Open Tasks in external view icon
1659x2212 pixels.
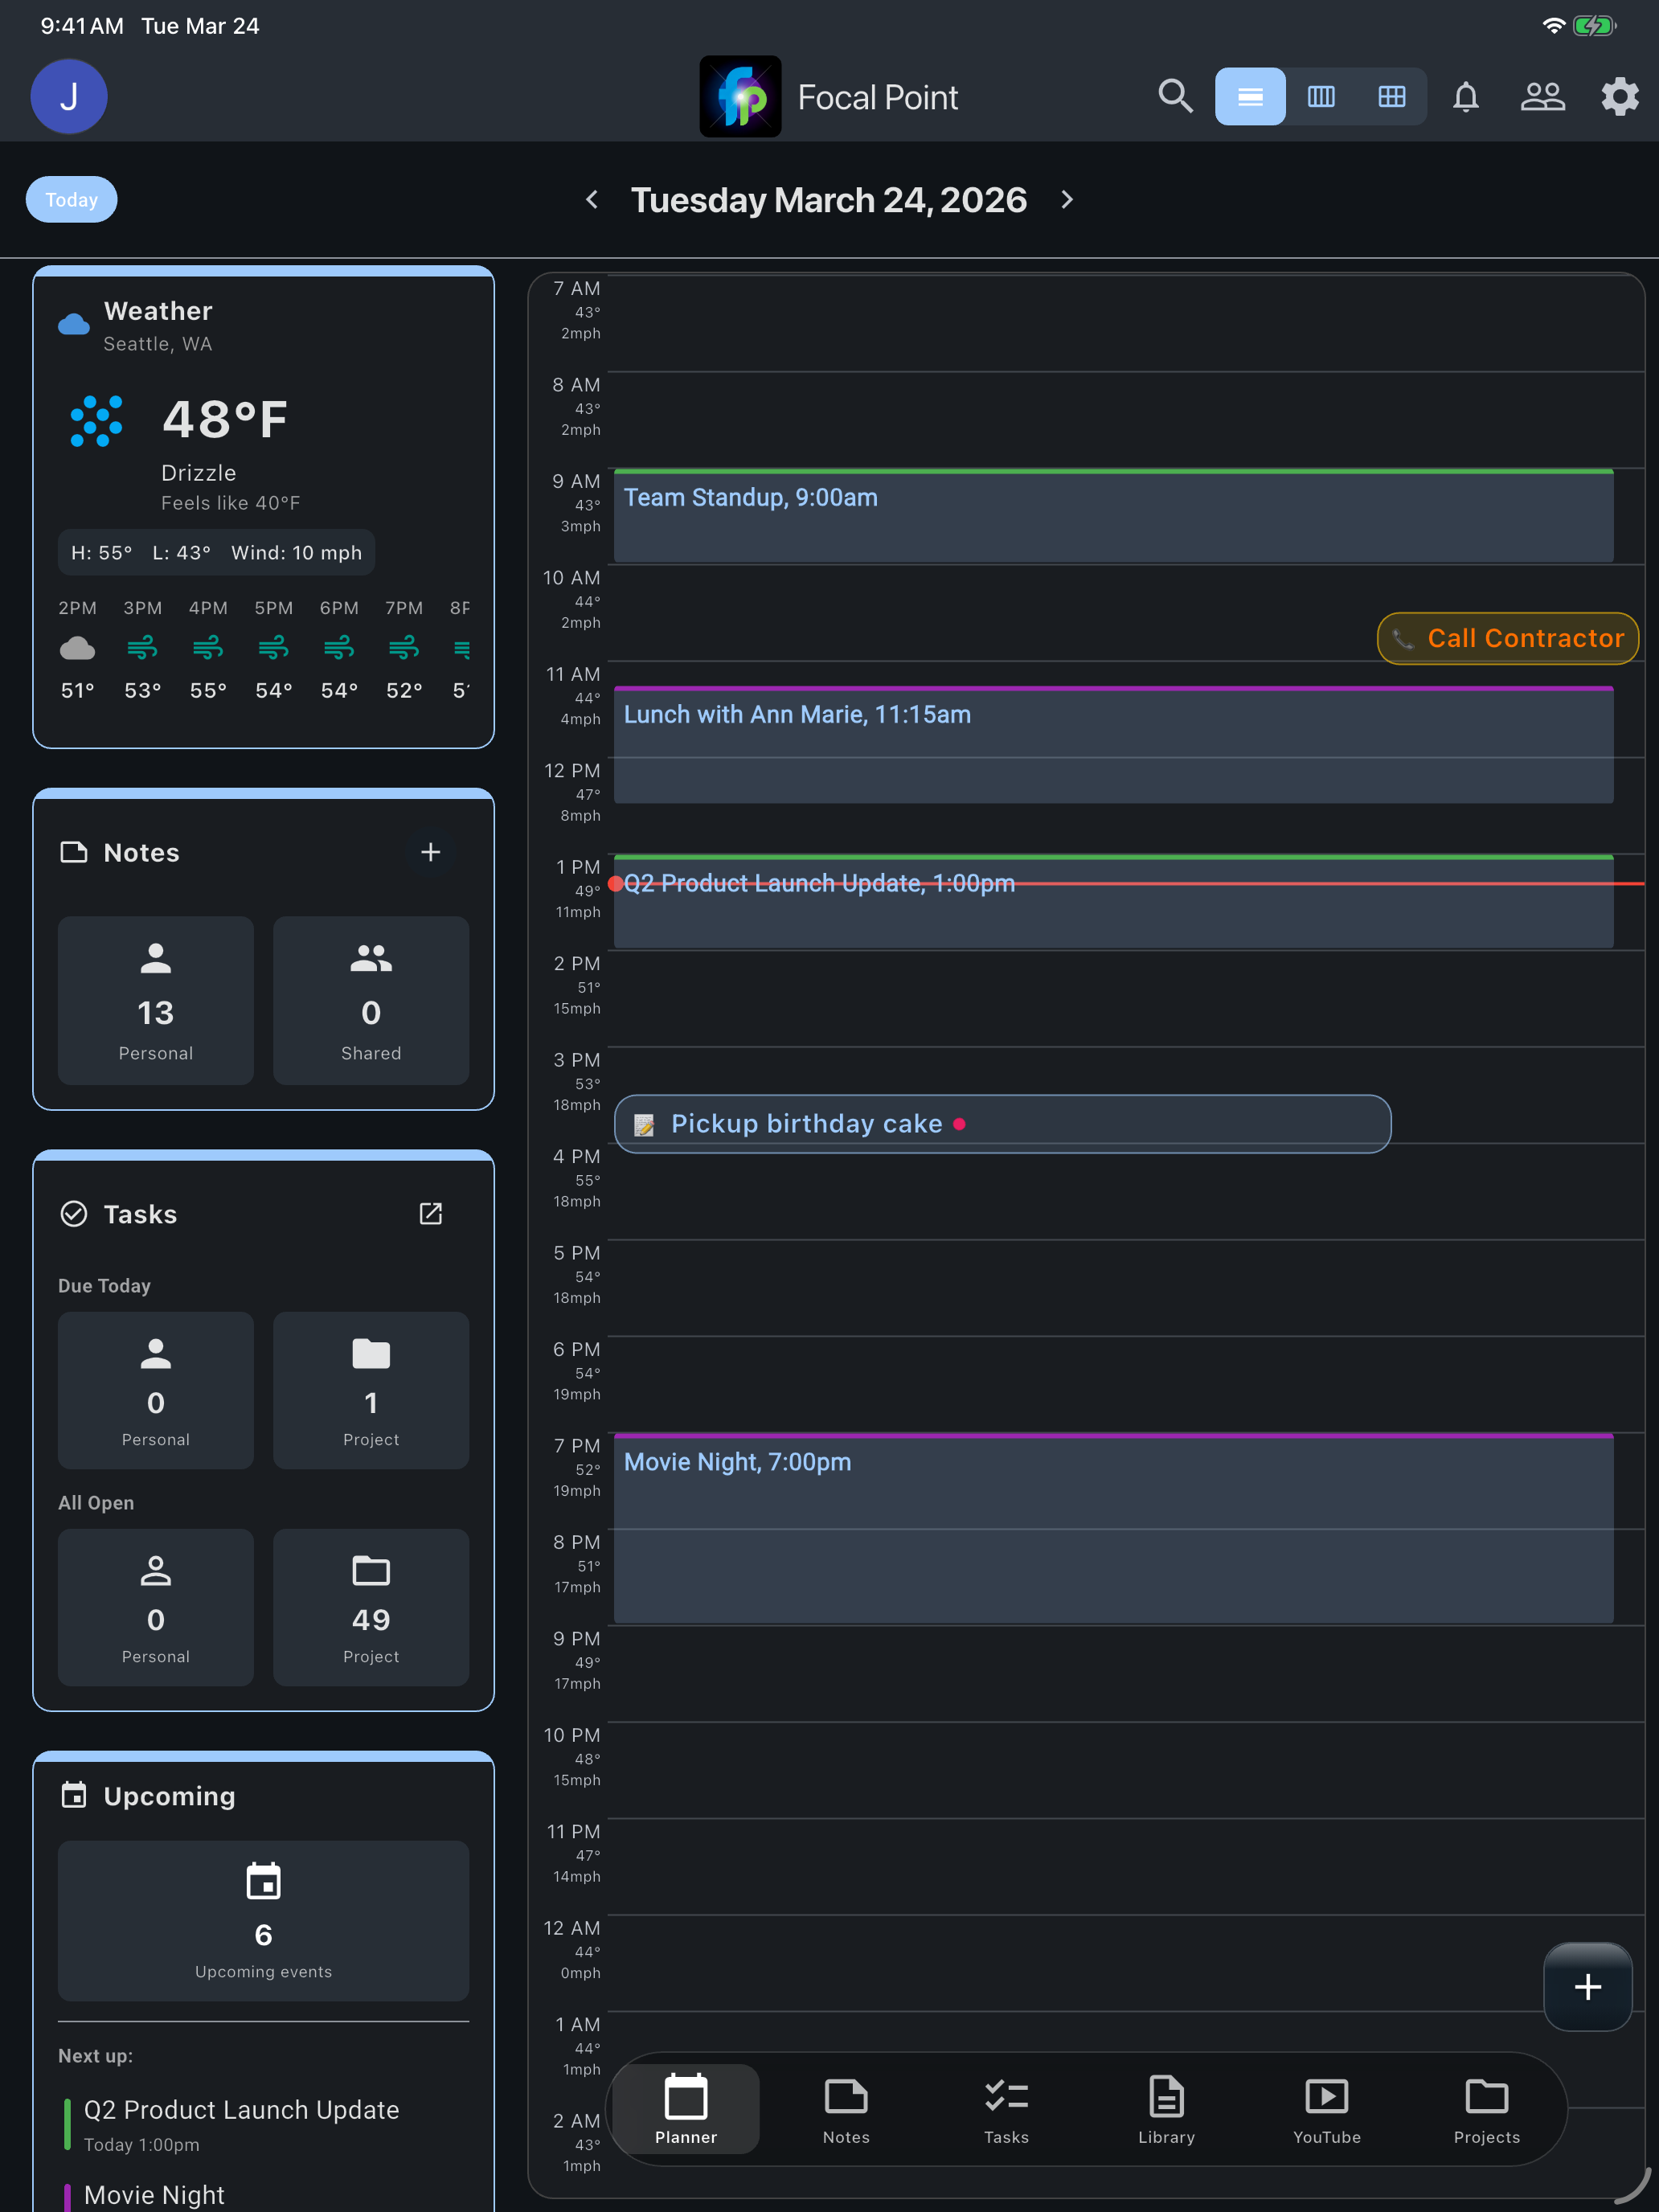pyautogui.click(x=430, y=1213)
